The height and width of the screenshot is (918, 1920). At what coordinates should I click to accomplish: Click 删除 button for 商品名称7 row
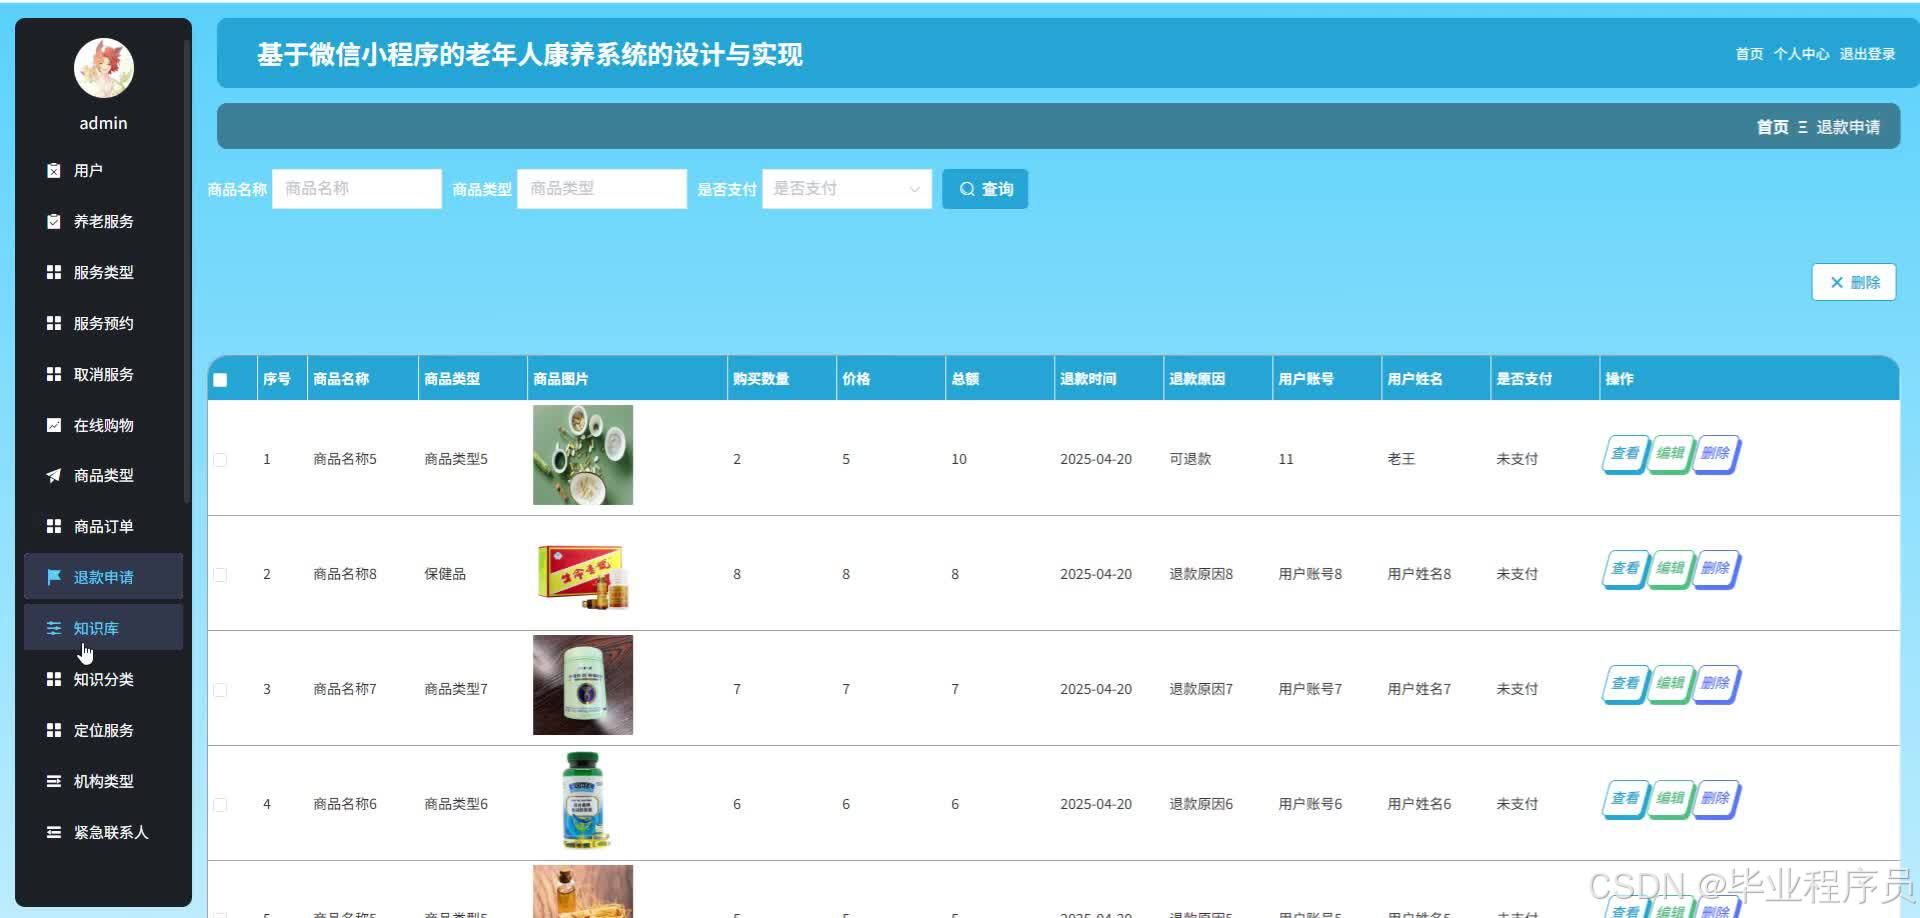click(1716, 684)
